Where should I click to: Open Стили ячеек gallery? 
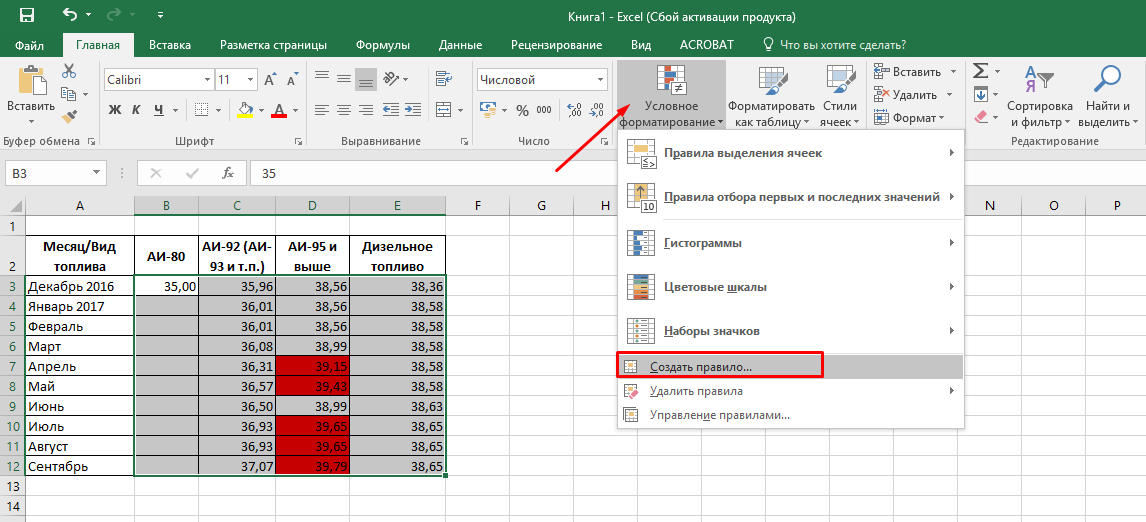[x=840, y=94]
